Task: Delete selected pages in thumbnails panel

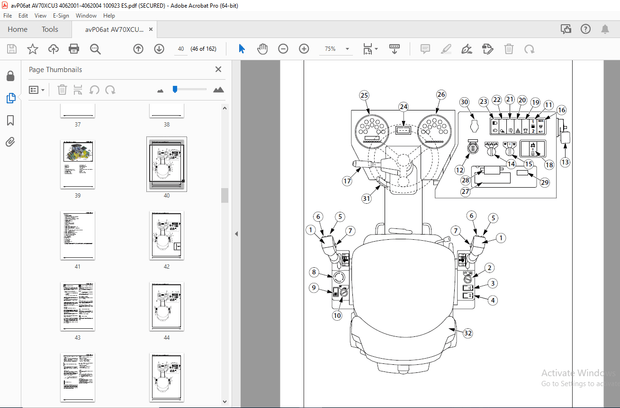Action: tap(62, 90)
